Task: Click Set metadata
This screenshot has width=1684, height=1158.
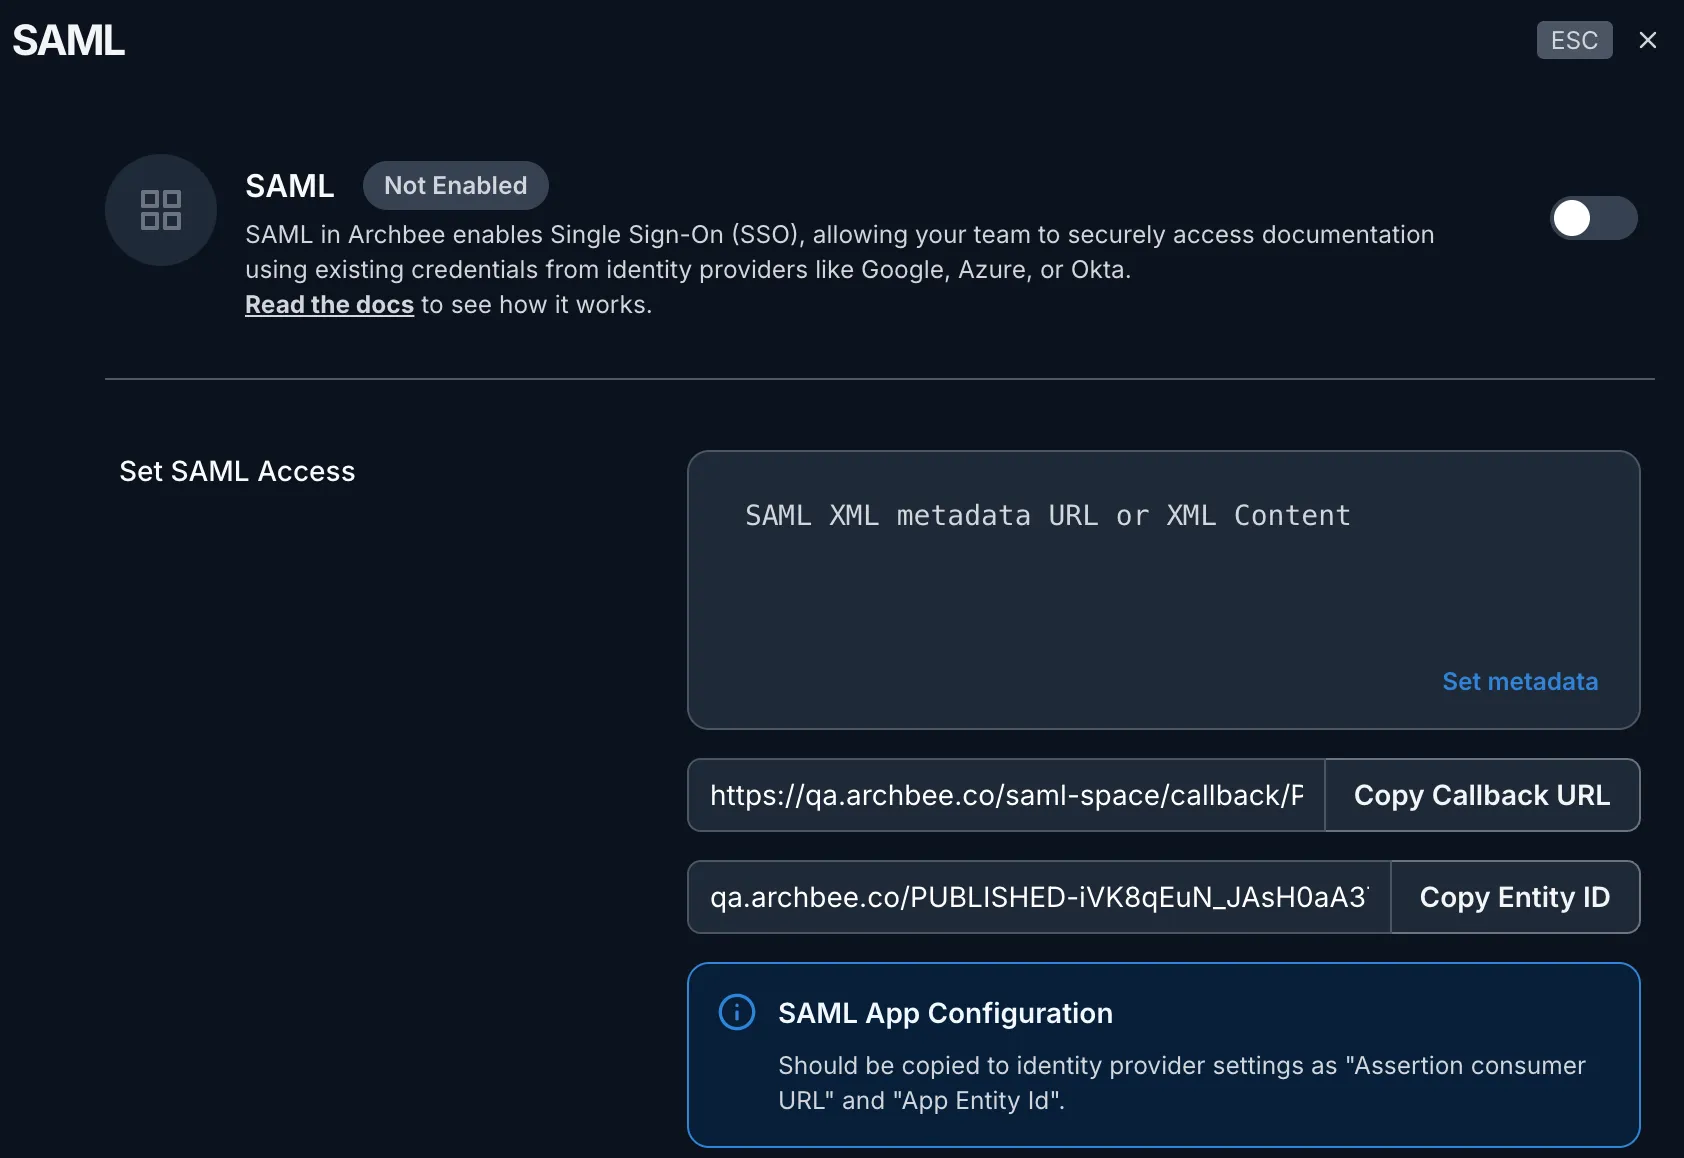Action: click(1520, 681)
